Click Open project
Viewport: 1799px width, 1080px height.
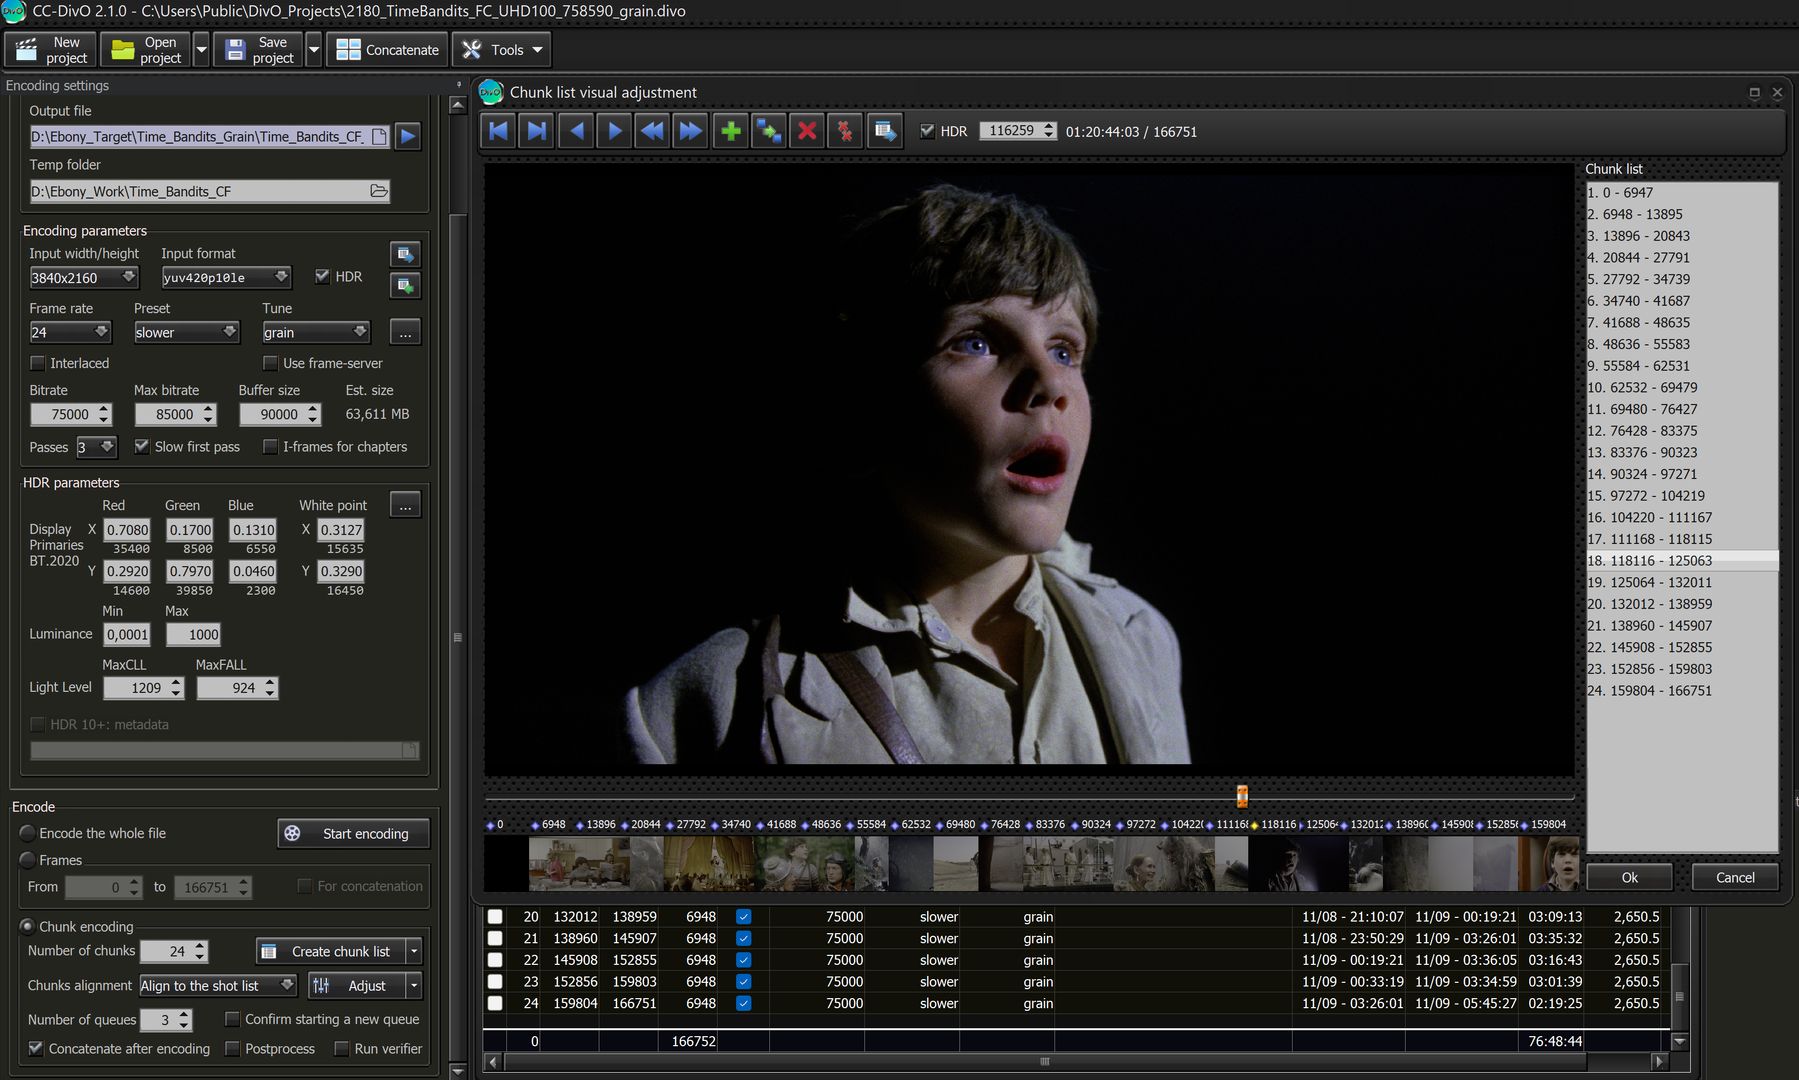tap(146, 50)
